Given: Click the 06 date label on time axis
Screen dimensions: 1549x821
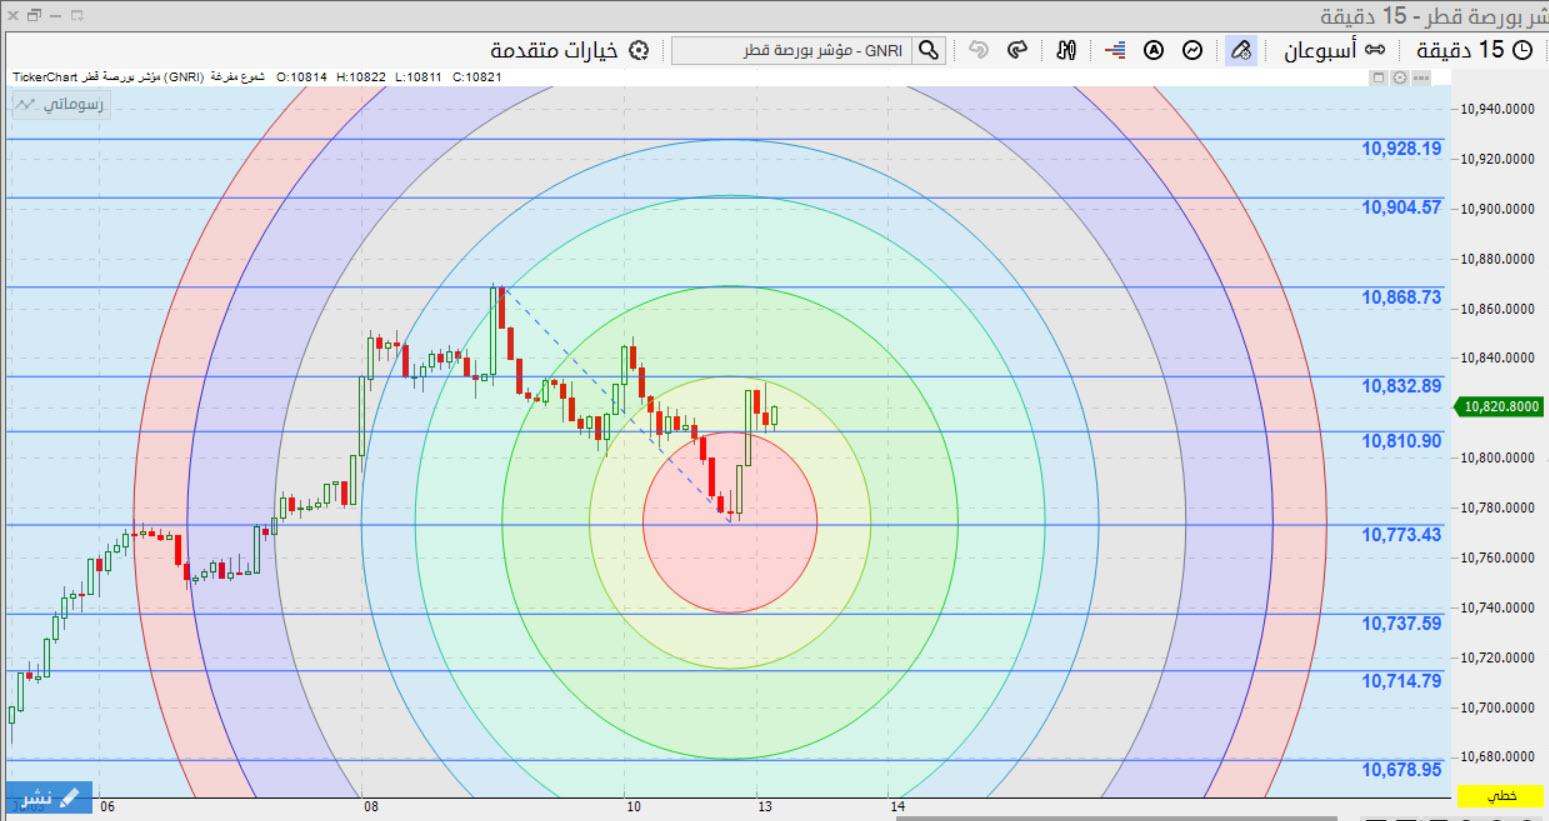Looking at the screenshot, I should (x=108, y=807).
